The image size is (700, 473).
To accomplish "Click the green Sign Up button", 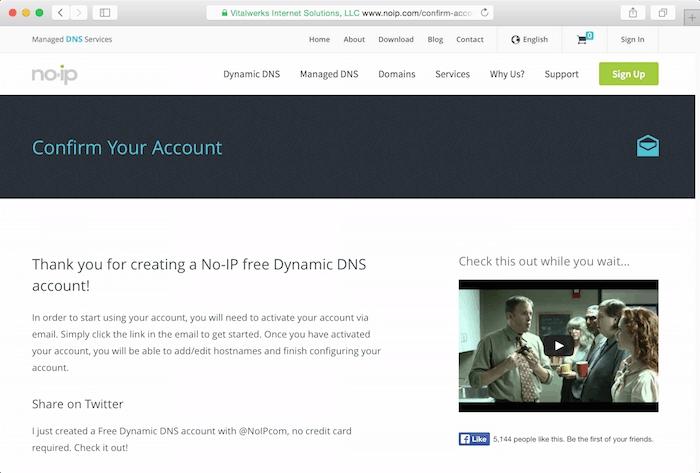I will pyautogui.click(x=629, y=74).
